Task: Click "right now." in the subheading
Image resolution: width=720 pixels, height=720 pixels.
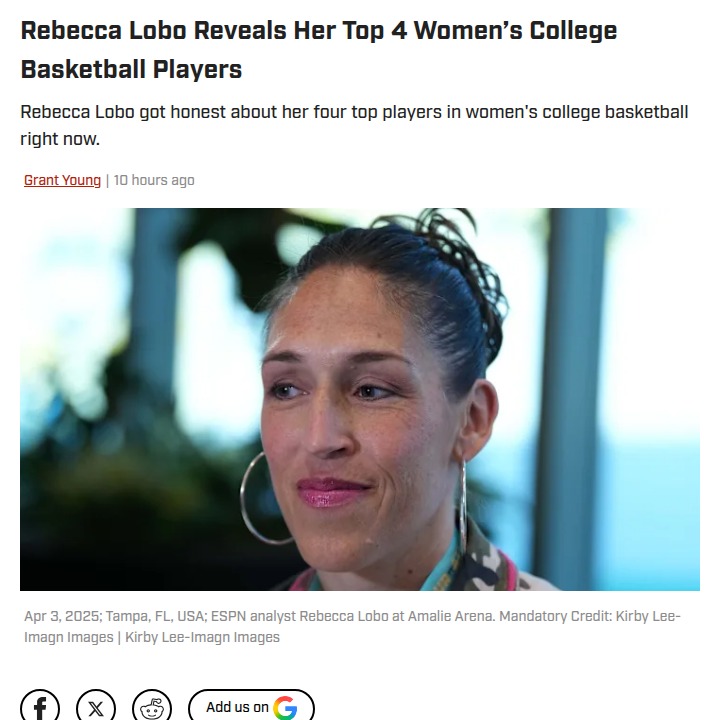Action: [x=60, y=139]
